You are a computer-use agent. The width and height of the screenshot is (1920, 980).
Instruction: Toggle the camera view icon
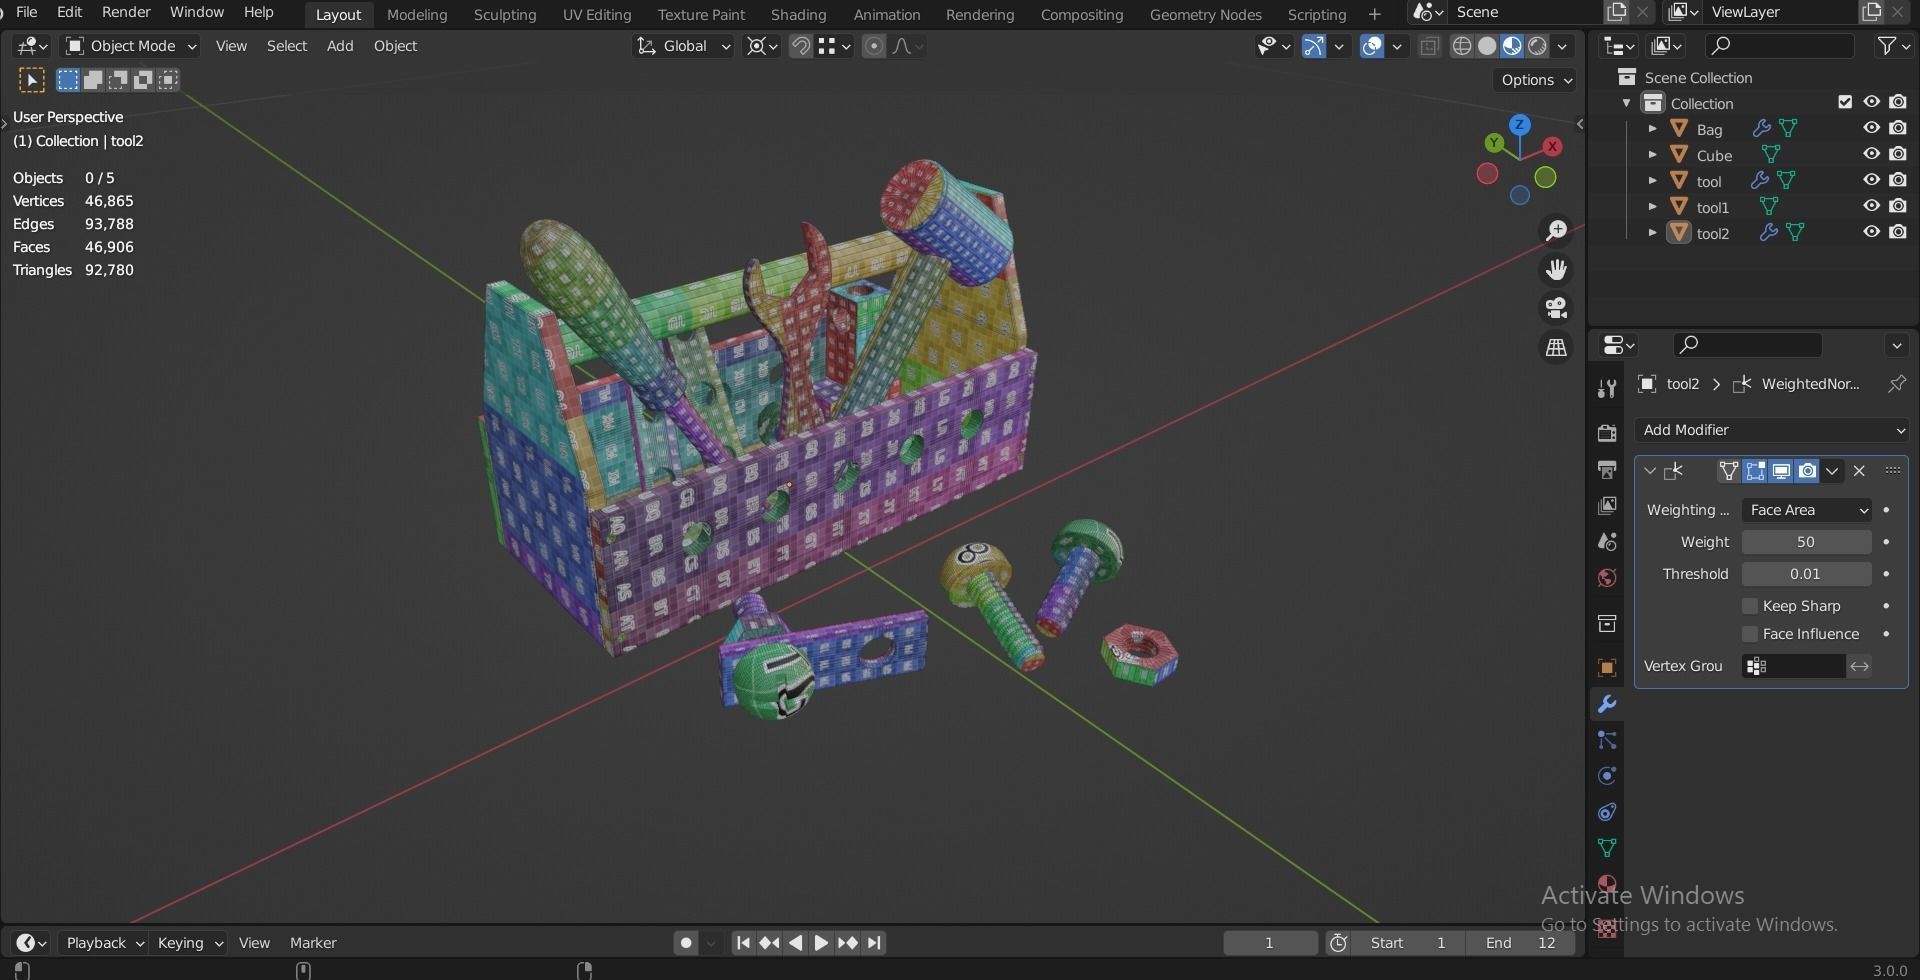point(1556,308)
